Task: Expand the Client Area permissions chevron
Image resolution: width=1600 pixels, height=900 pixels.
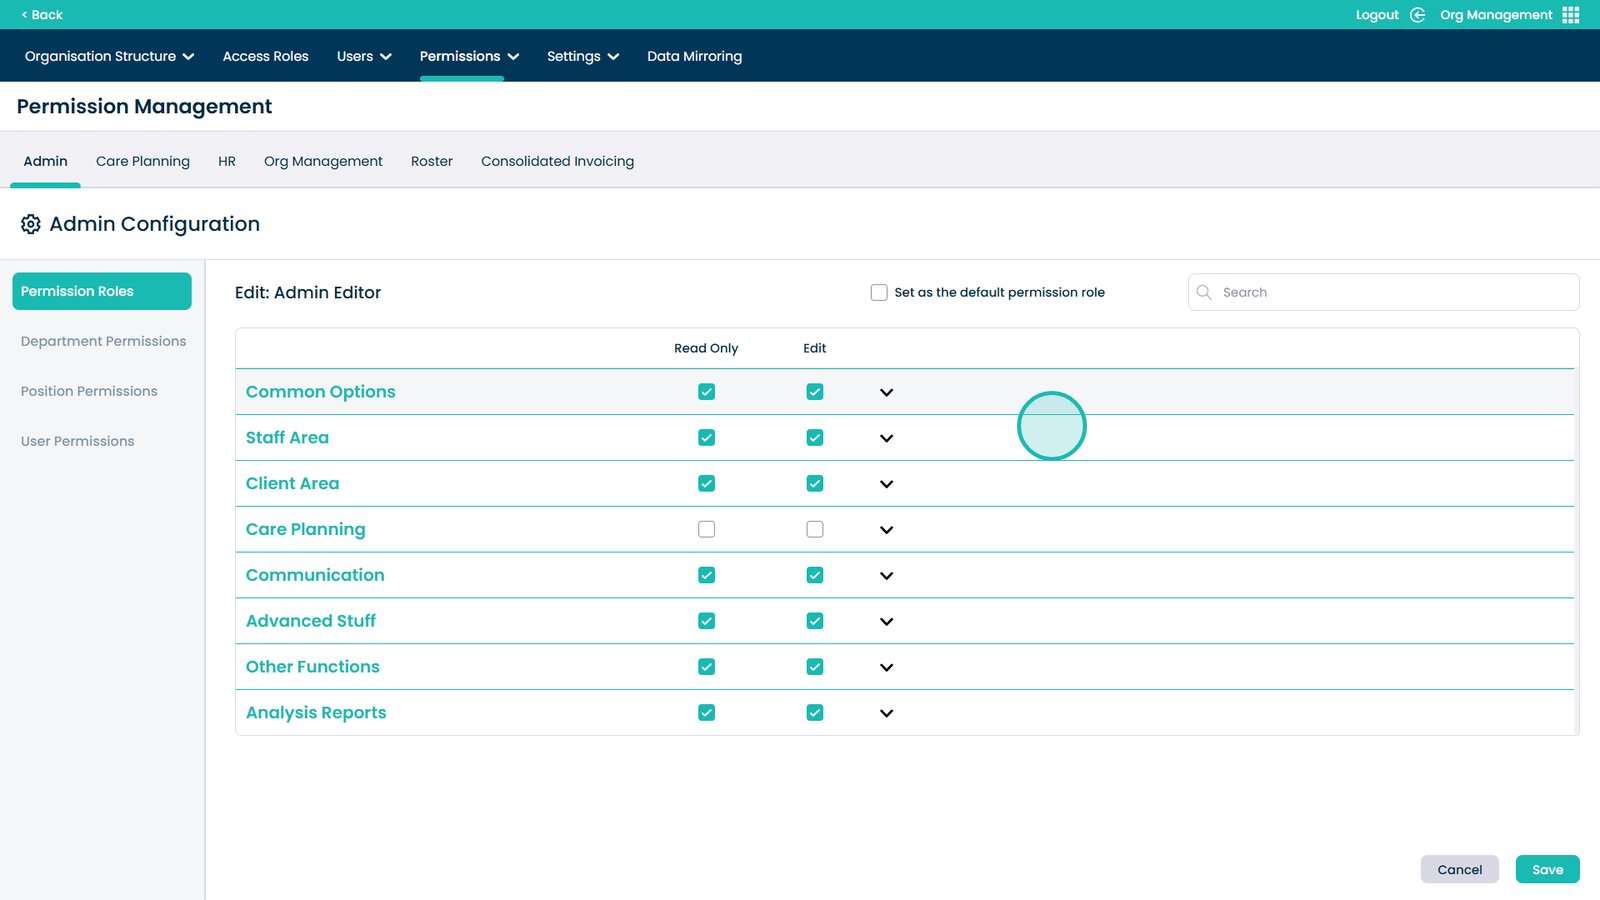Action: pyautogui.click(x=886, y=484)
